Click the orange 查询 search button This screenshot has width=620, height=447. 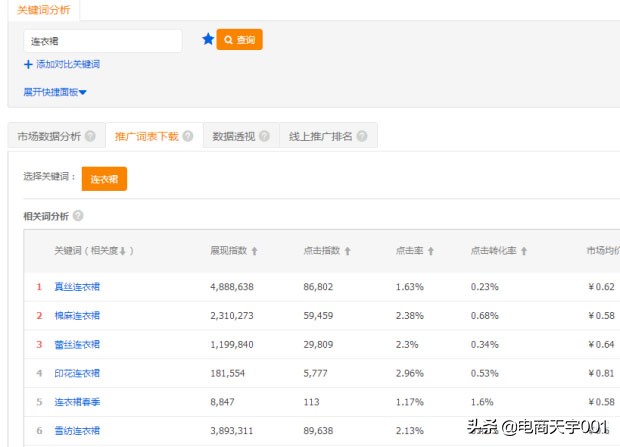click(x=239, y=40)
